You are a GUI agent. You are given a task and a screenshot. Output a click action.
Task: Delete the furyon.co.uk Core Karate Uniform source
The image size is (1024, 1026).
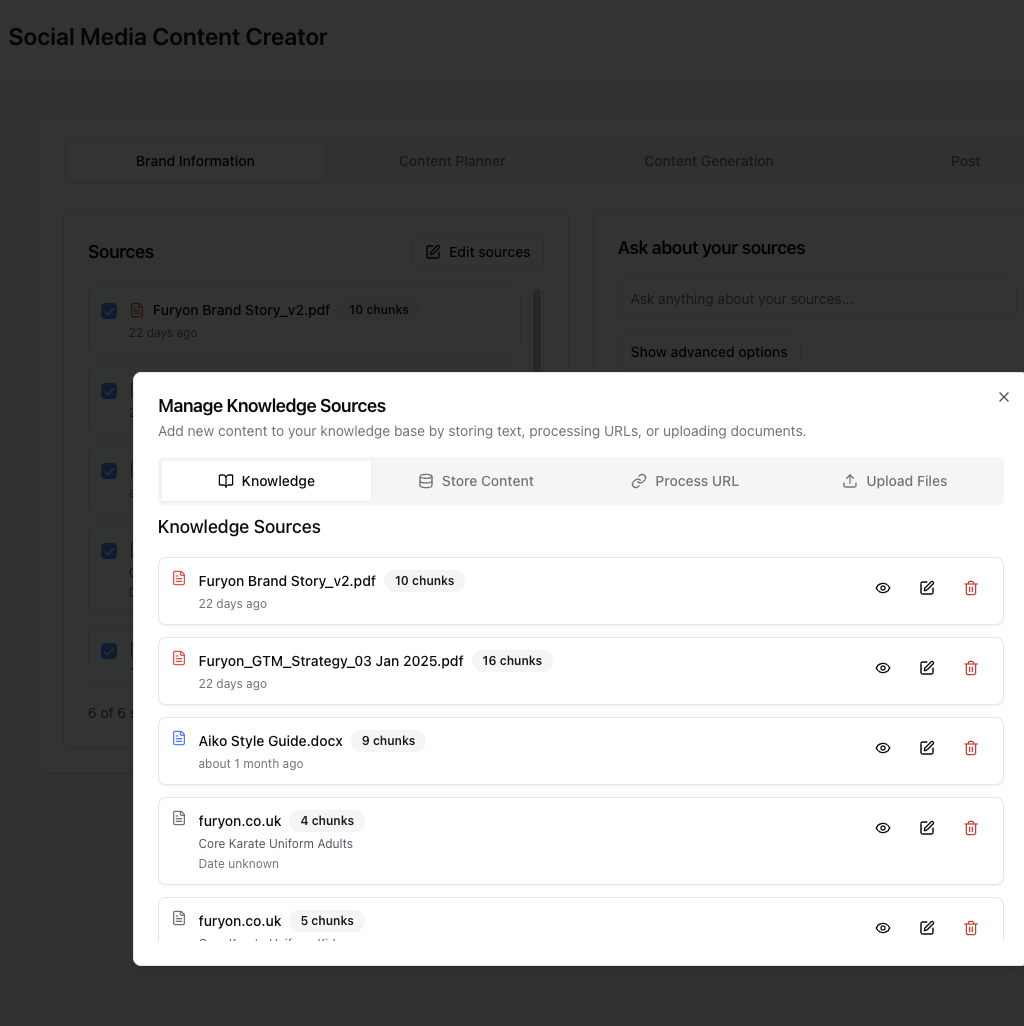click(x=970, y=828)
